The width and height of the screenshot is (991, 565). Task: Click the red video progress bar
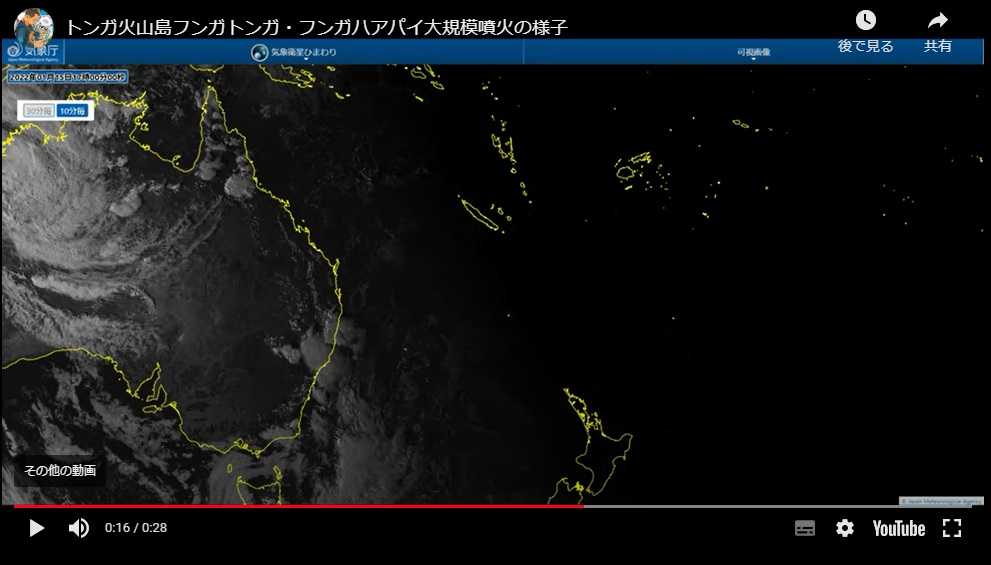(298, 506)
